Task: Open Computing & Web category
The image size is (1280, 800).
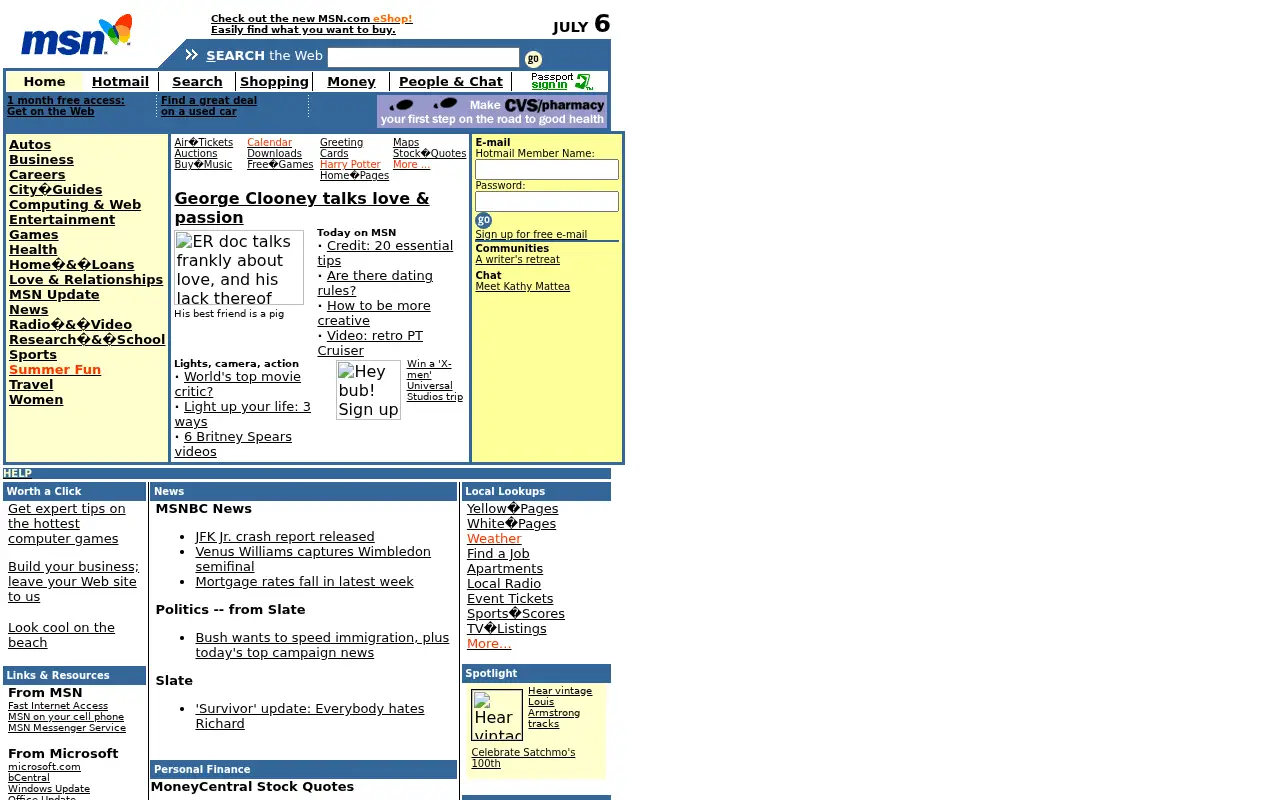Action: [x=75, y=205]
